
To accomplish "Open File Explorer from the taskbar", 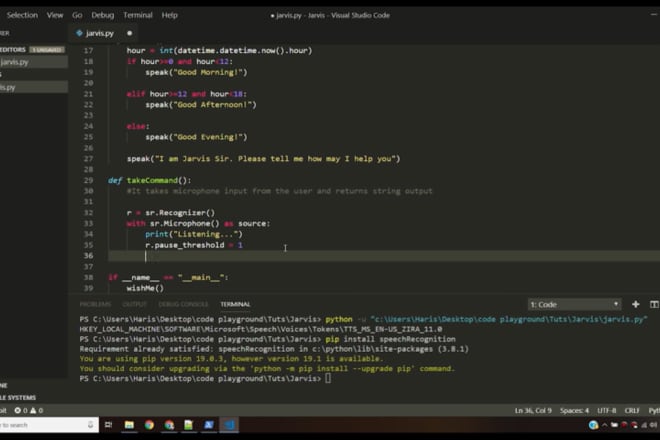I will 129,425.
